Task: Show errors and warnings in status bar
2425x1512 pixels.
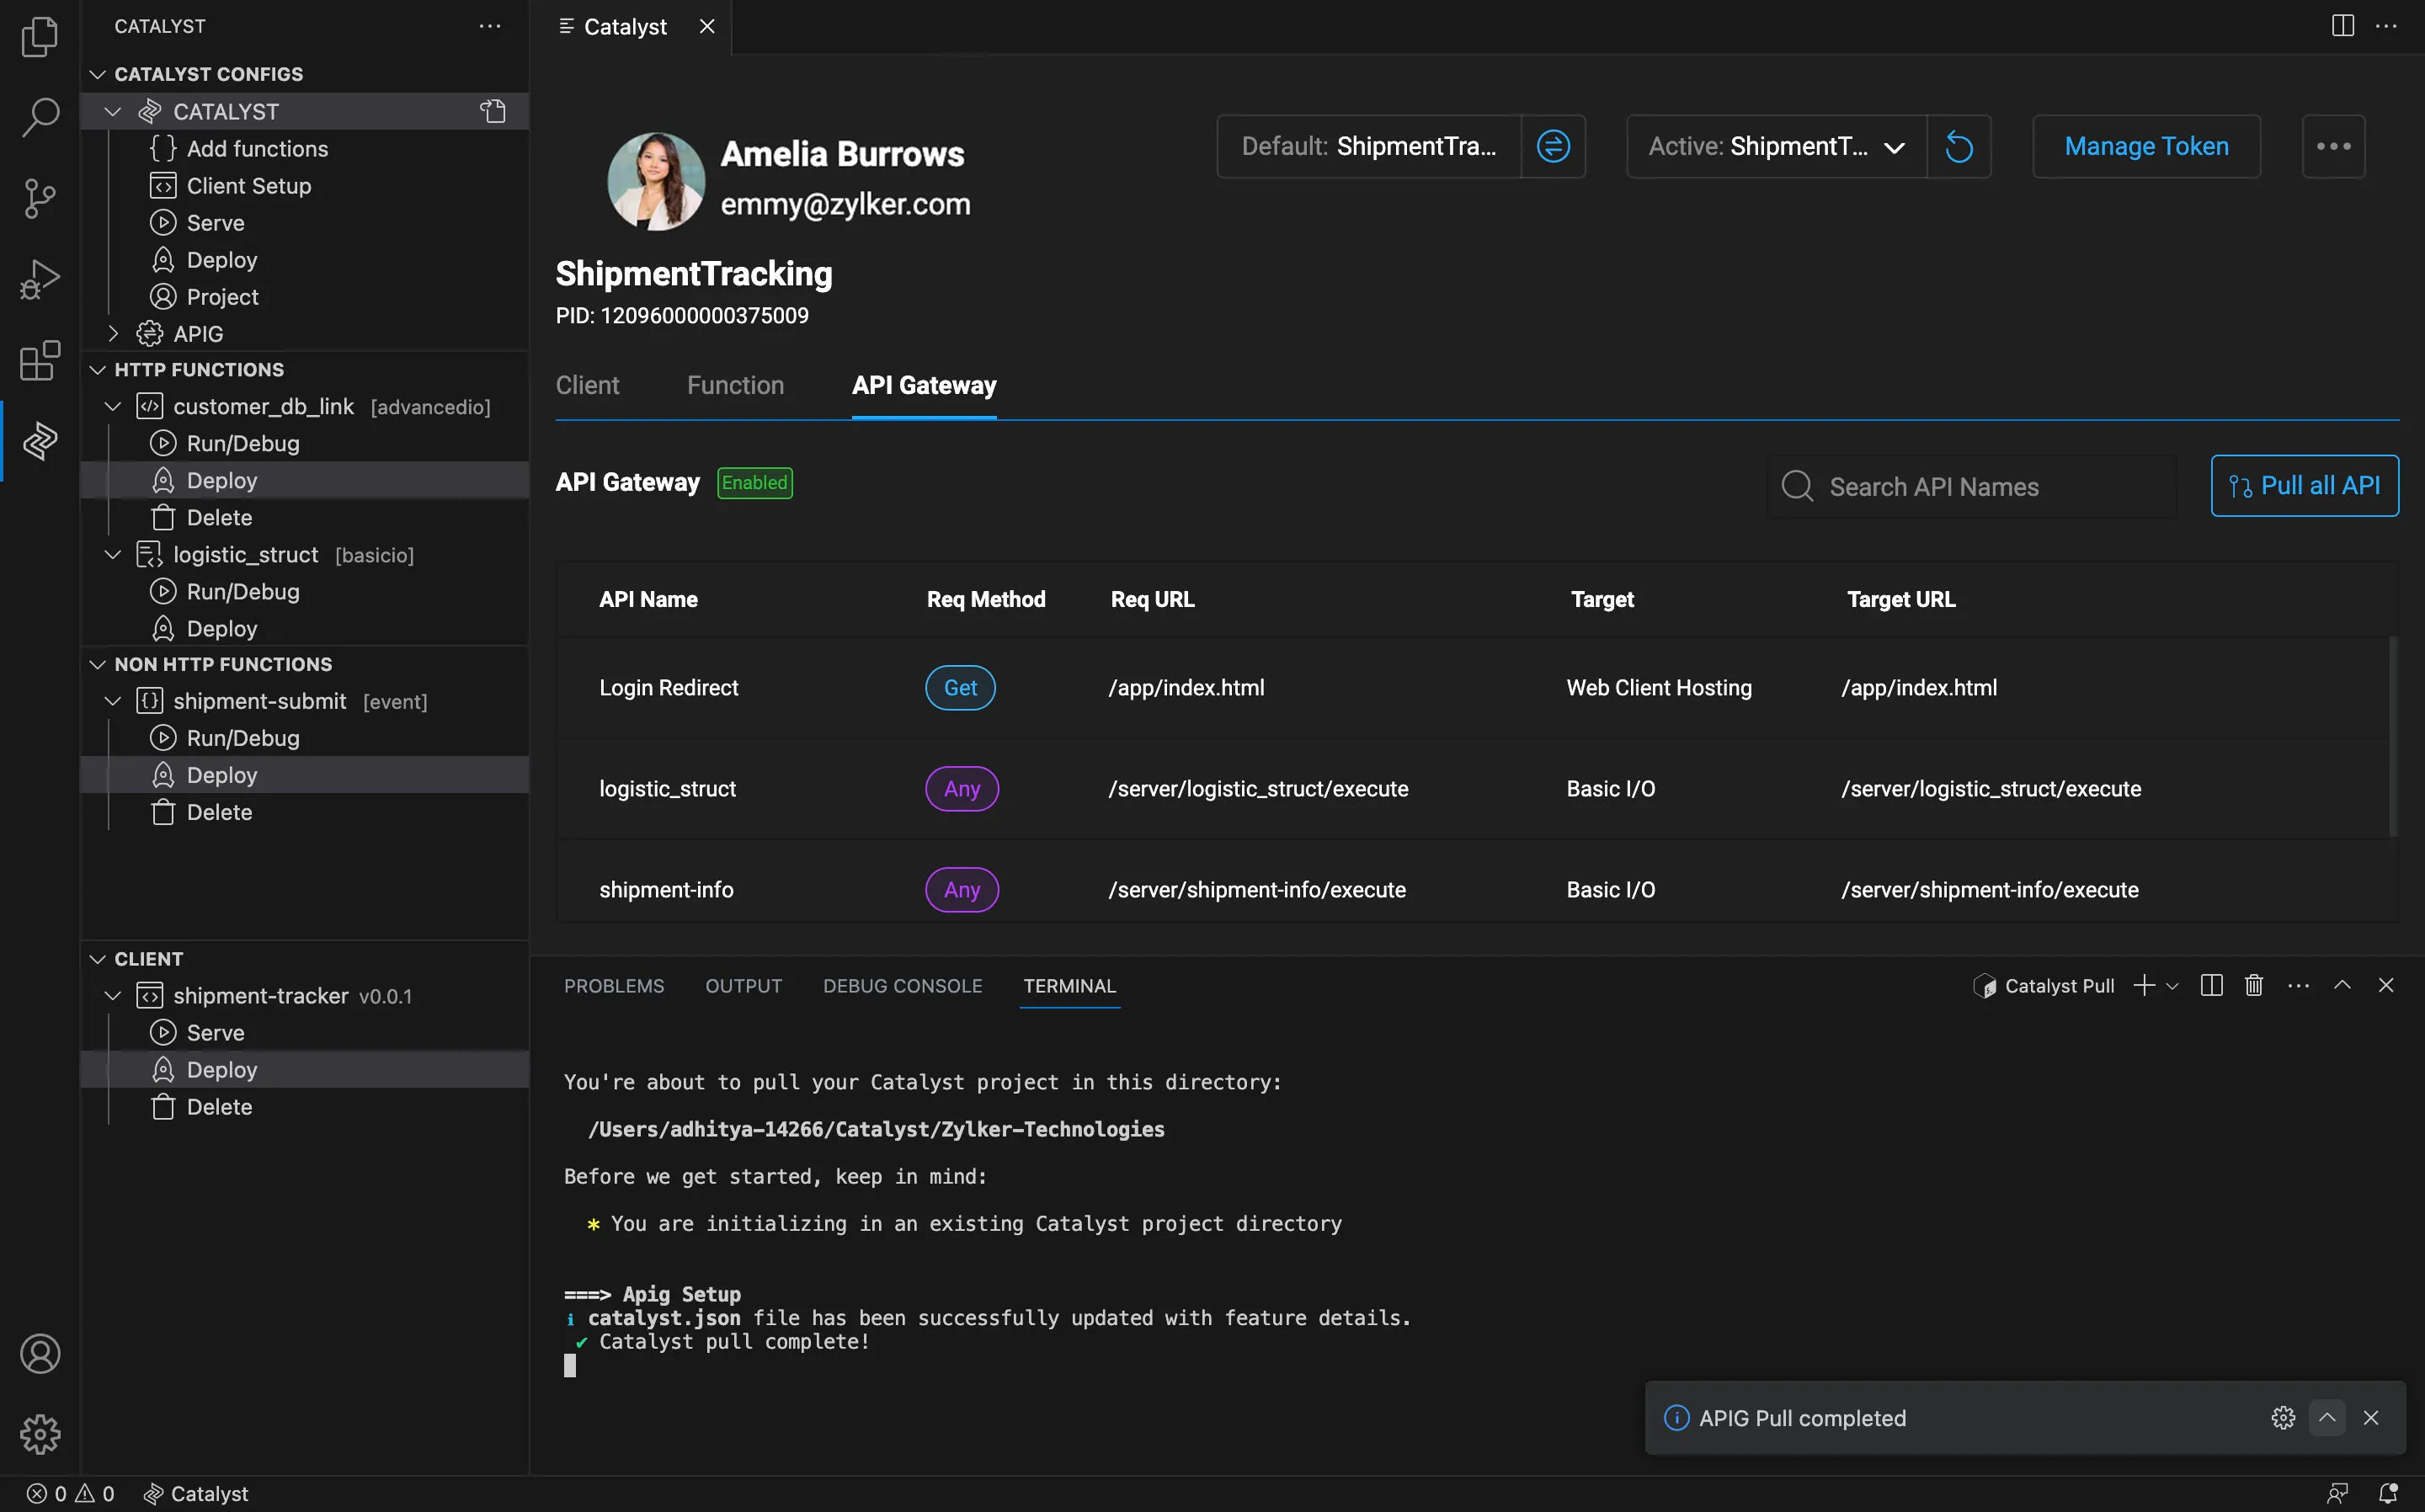Action: [70, 1493]
